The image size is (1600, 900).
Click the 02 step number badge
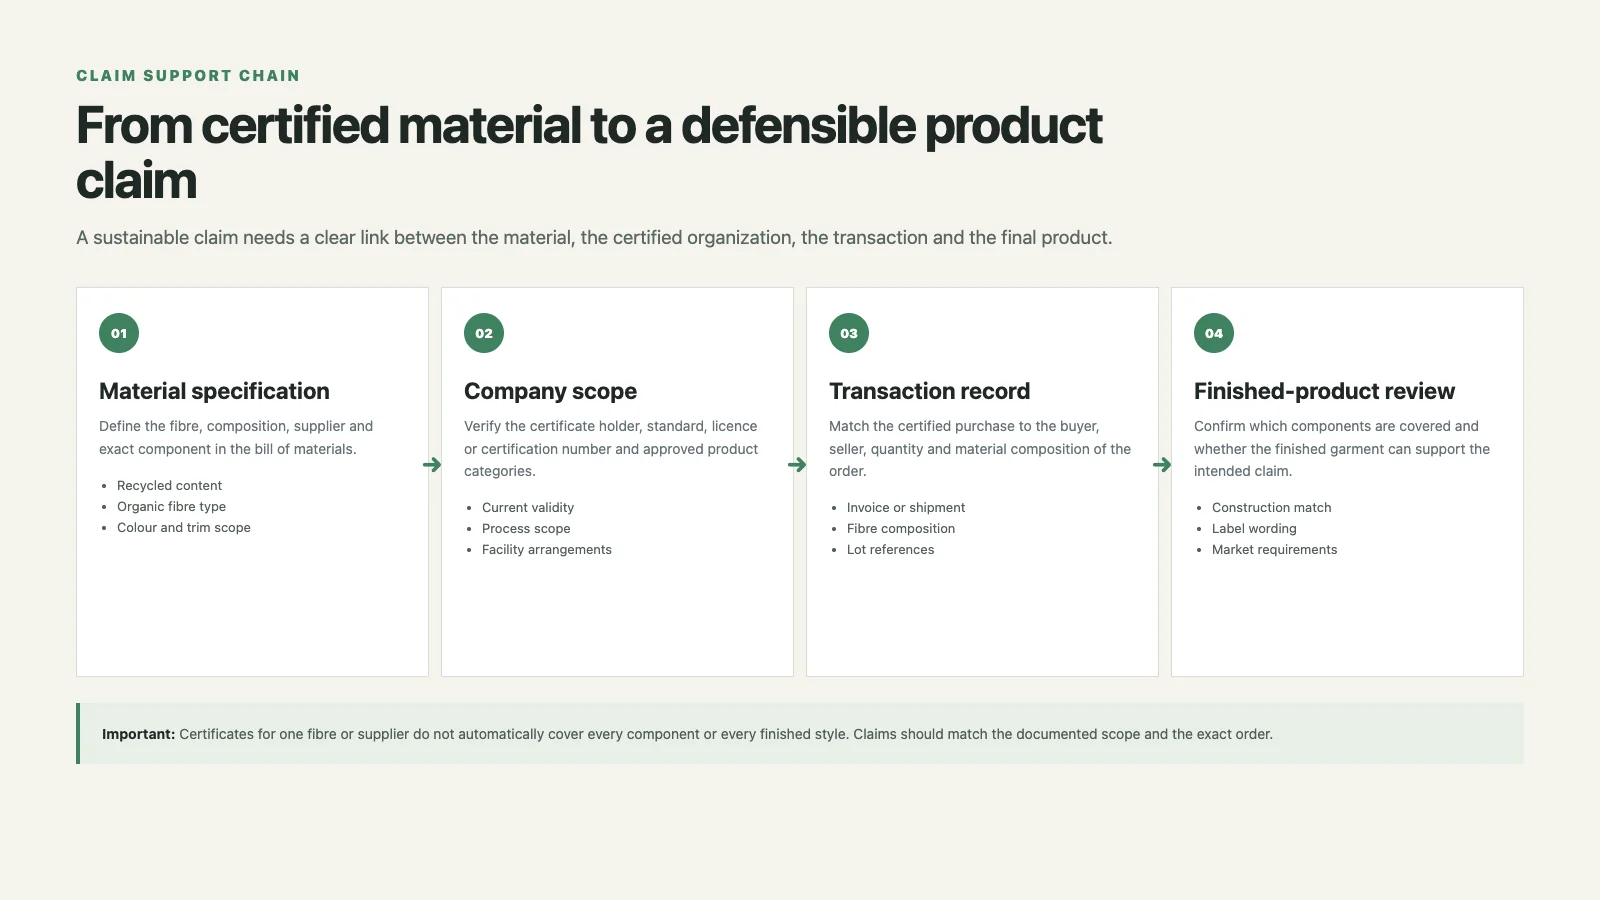484,333
